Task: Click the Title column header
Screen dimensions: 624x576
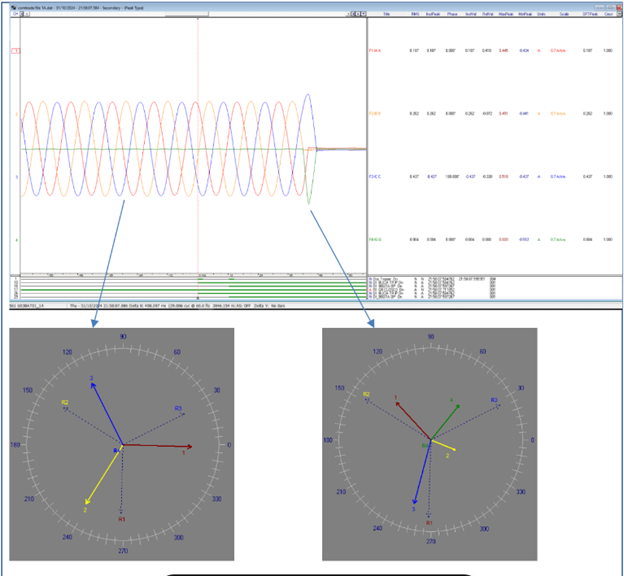Action: pyautogui.click(x=386, y=14)
